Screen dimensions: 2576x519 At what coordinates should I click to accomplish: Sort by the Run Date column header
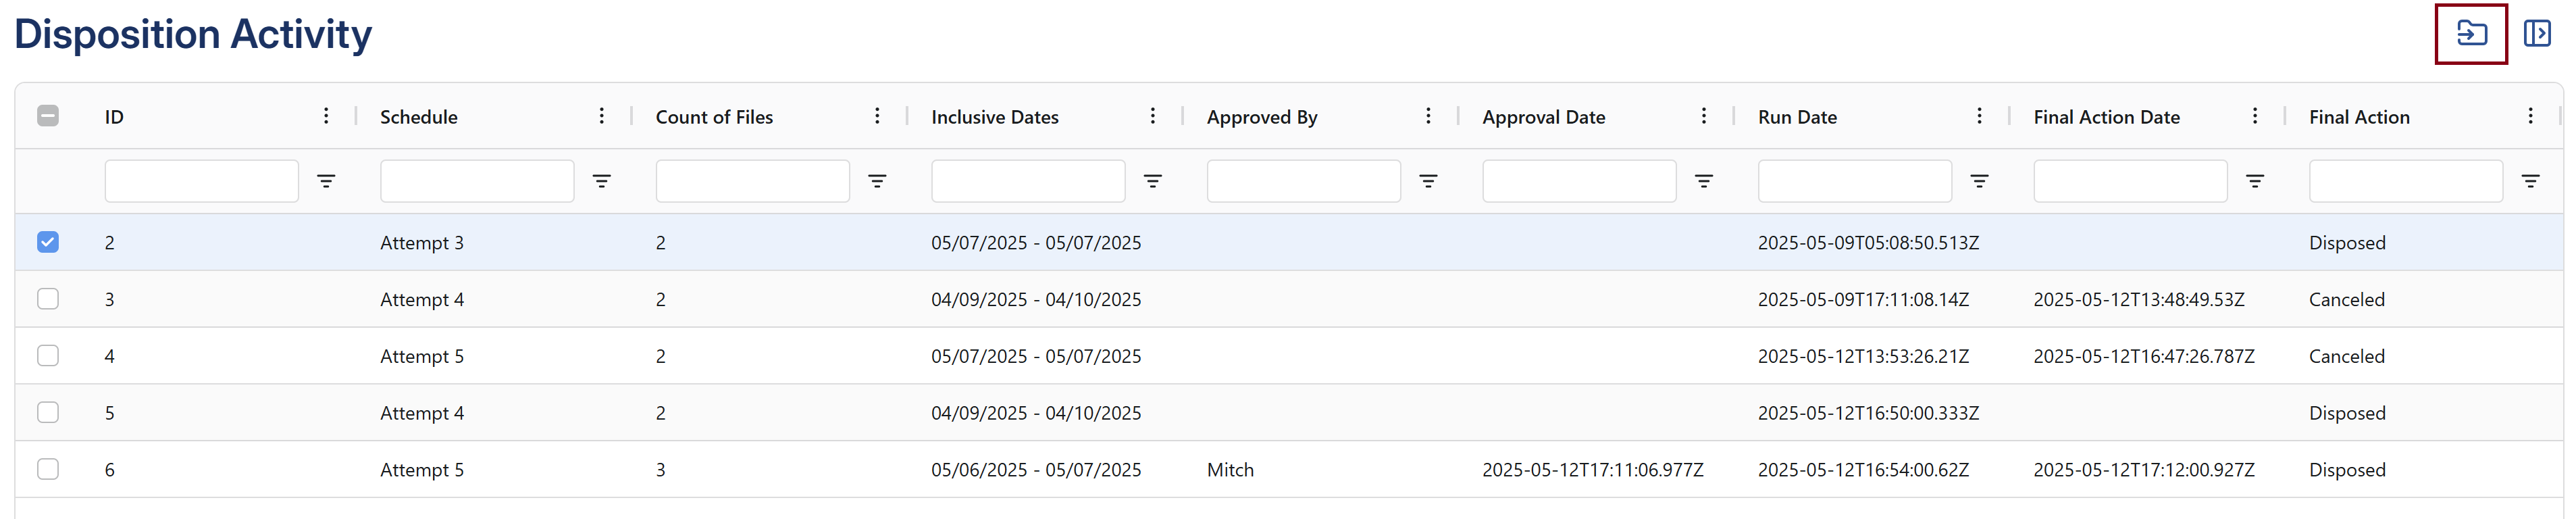pyautogui.click(x=1797, y=117)
